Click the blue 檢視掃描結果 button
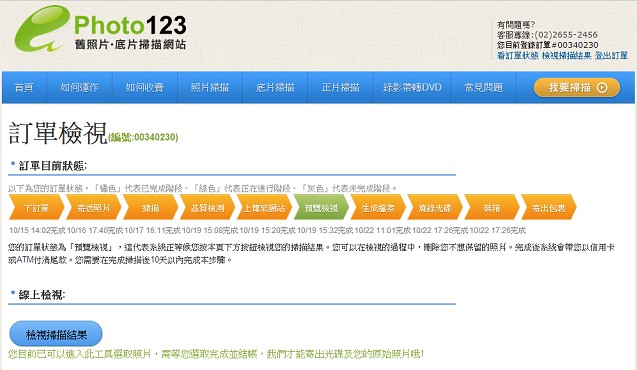 [x=56, y=335]
